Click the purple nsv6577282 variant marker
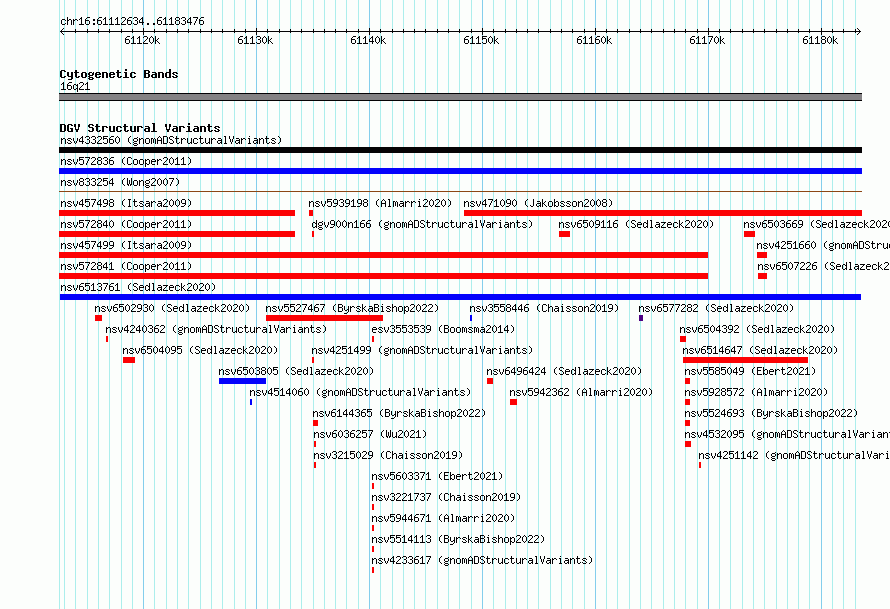The image size is (890, 609). [x=641, y=318]
